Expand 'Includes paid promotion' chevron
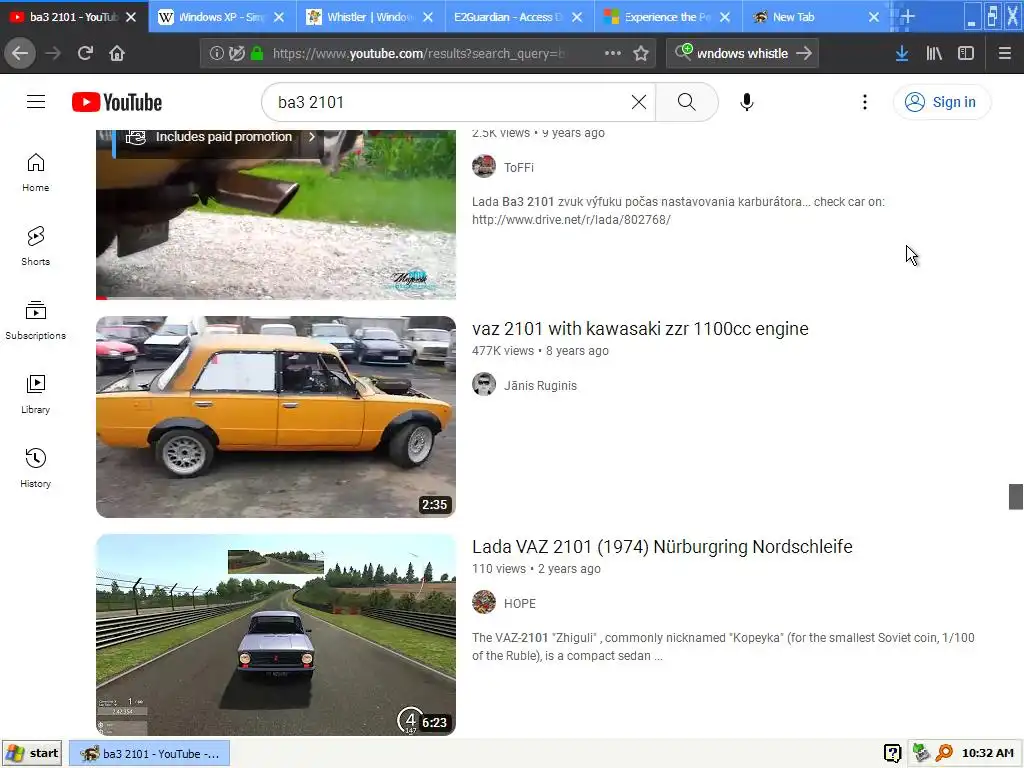1024x768 pixels. [312, 136]
